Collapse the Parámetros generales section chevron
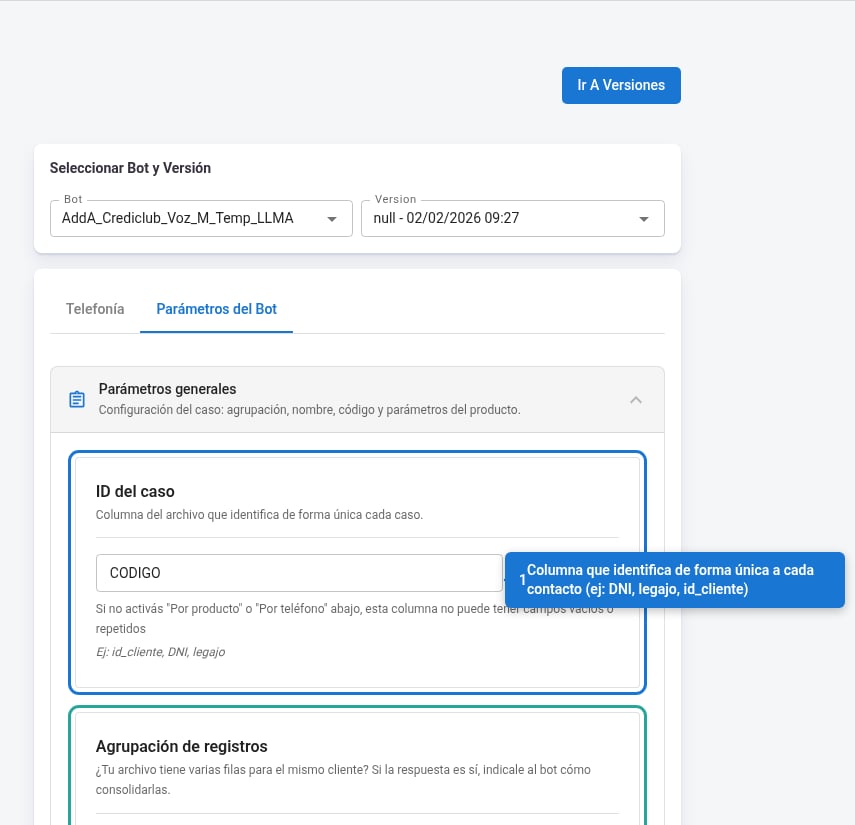 point(636,400)
